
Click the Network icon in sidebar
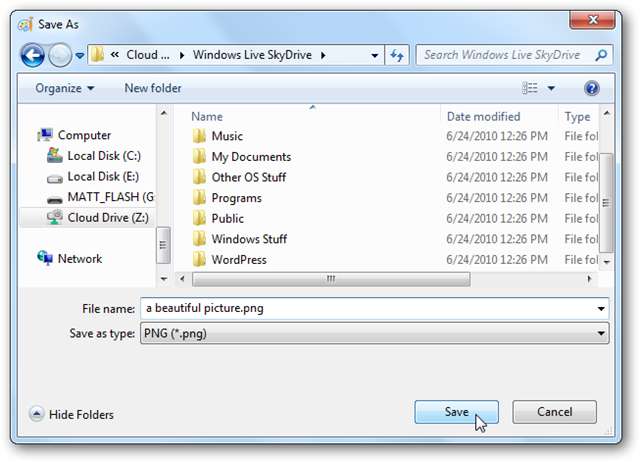(45, 258)
